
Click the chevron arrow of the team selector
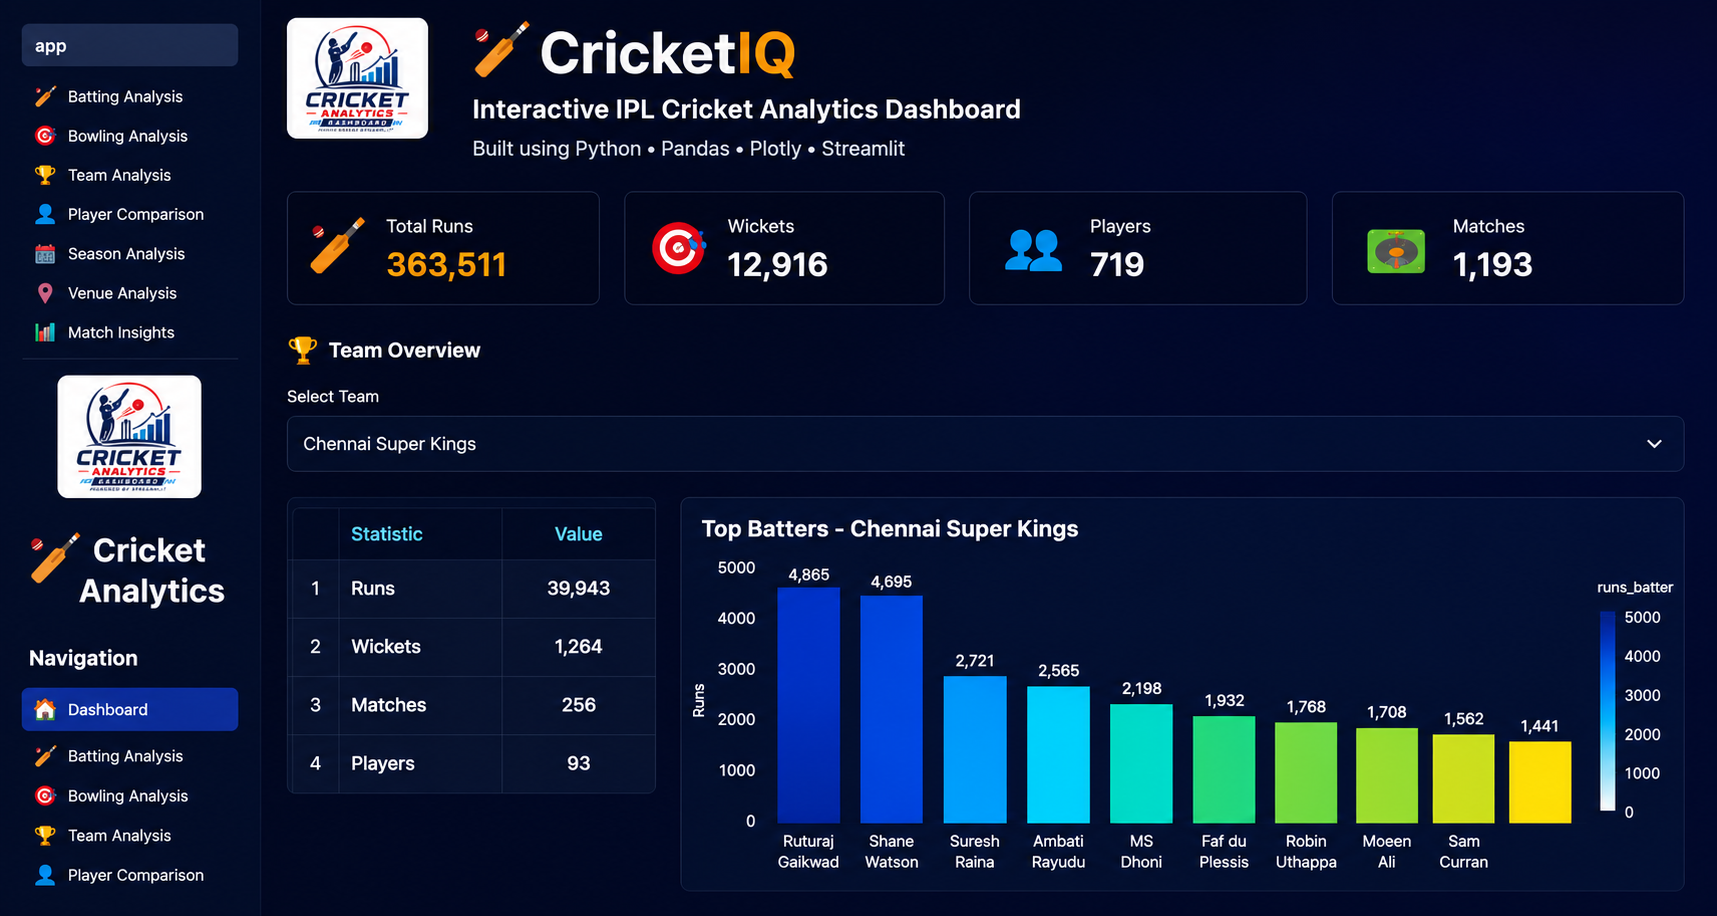click(1654, 444)
